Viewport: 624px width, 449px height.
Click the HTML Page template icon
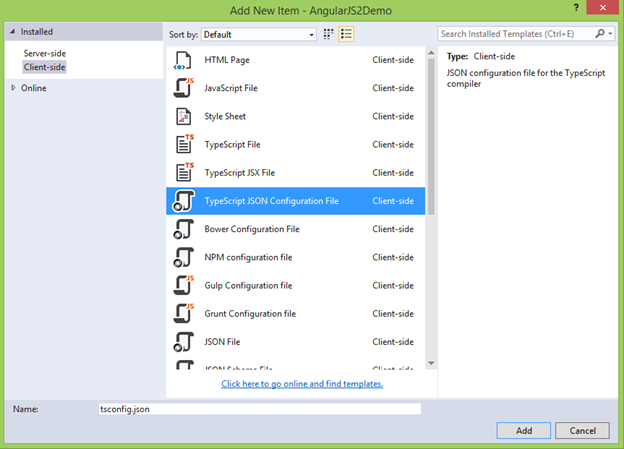coord(183,61)
